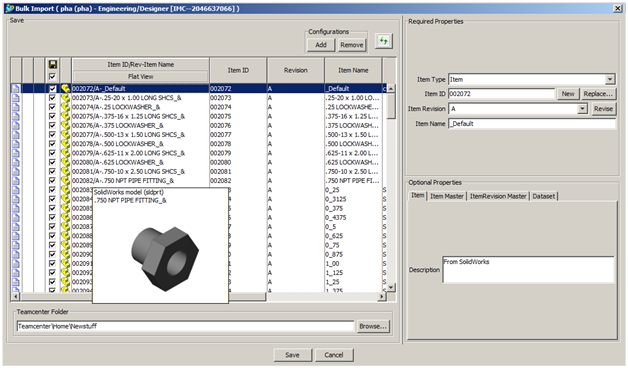Click the Bulk Import window title icon

(10, 8)
